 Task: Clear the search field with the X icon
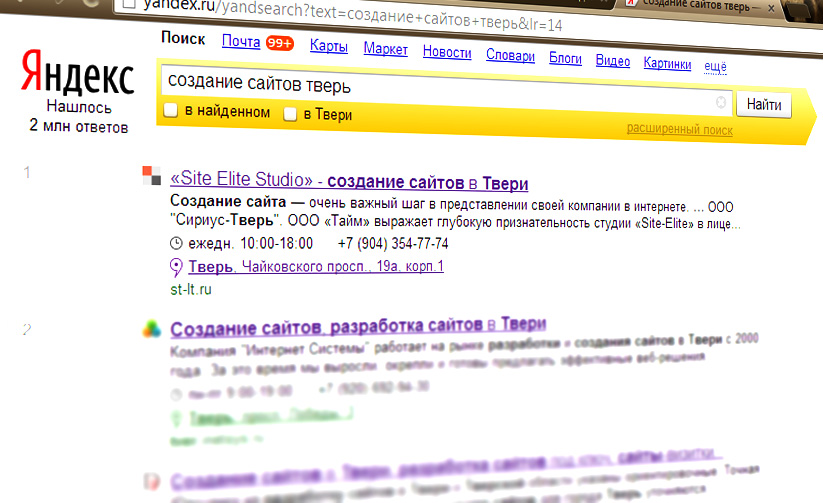(x=721, y=103)
